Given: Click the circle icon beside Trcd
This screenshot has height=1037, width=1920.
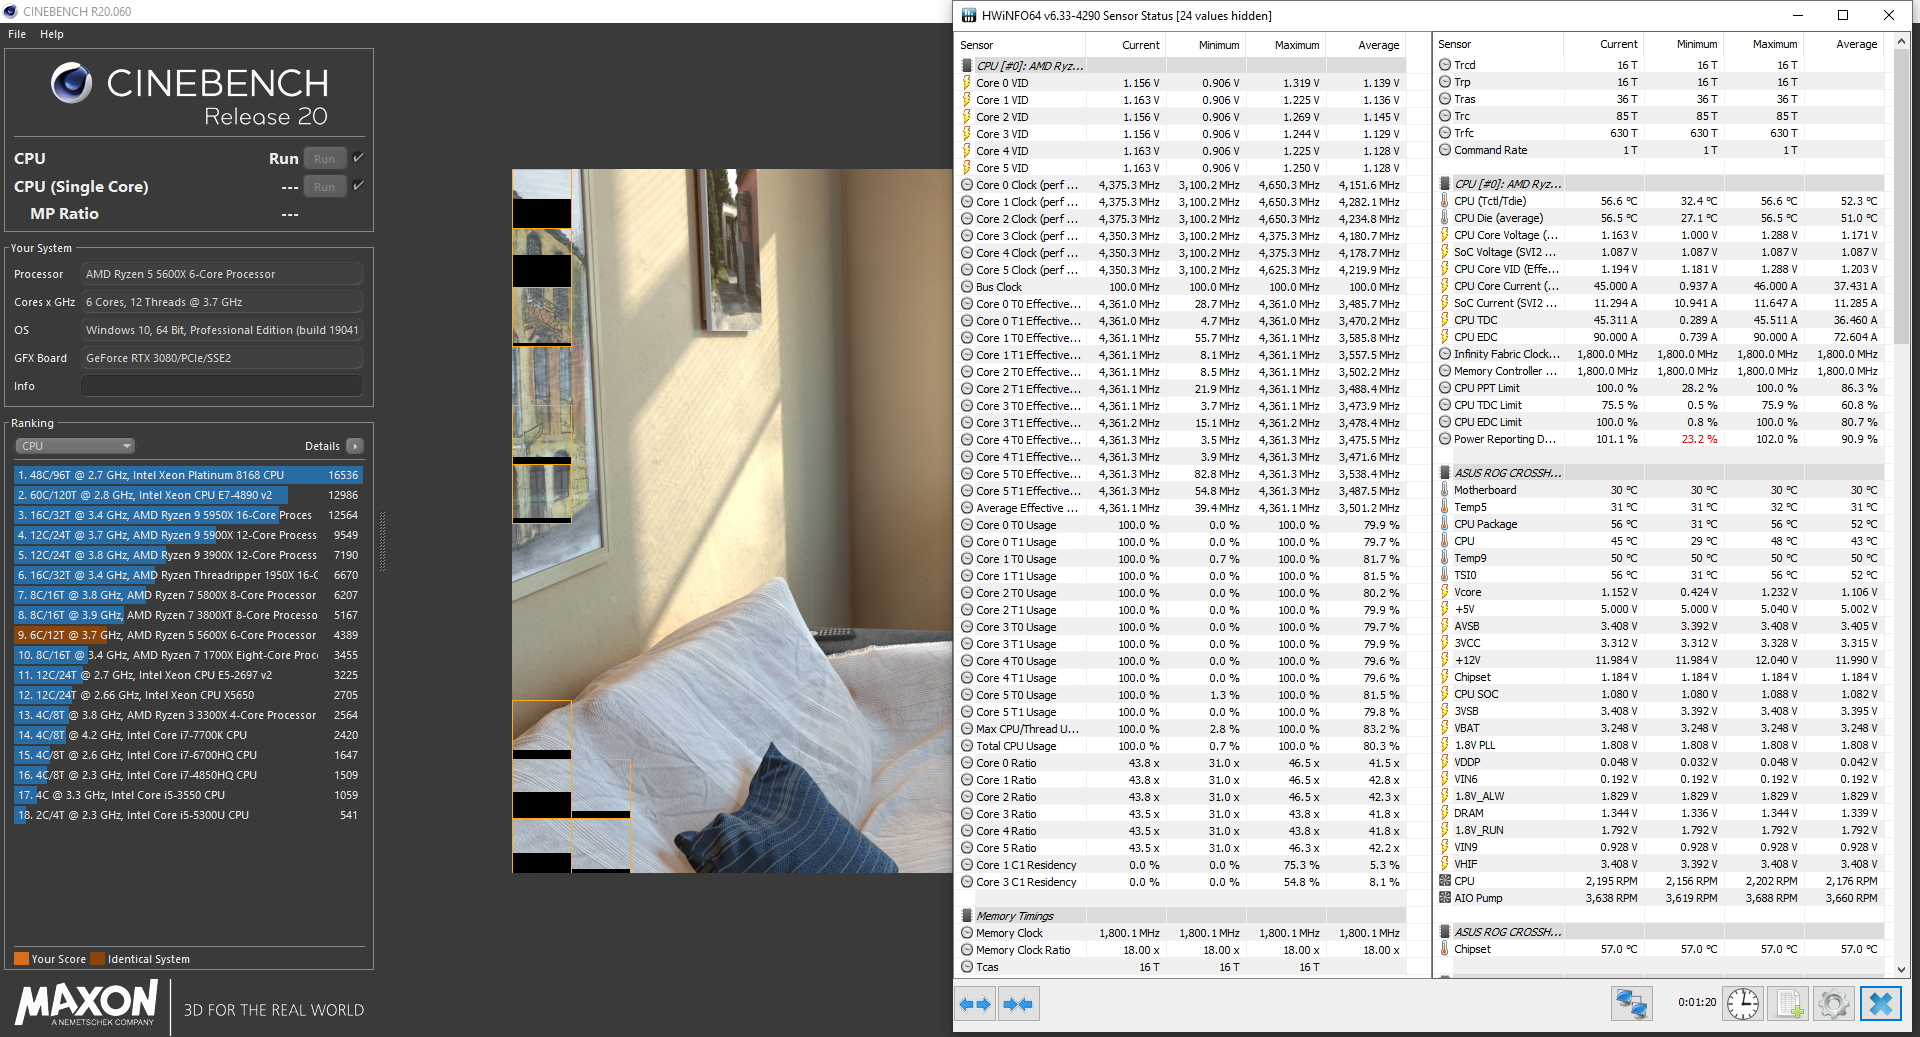Looking at the screenshot, I should [x=1445, y=65].
